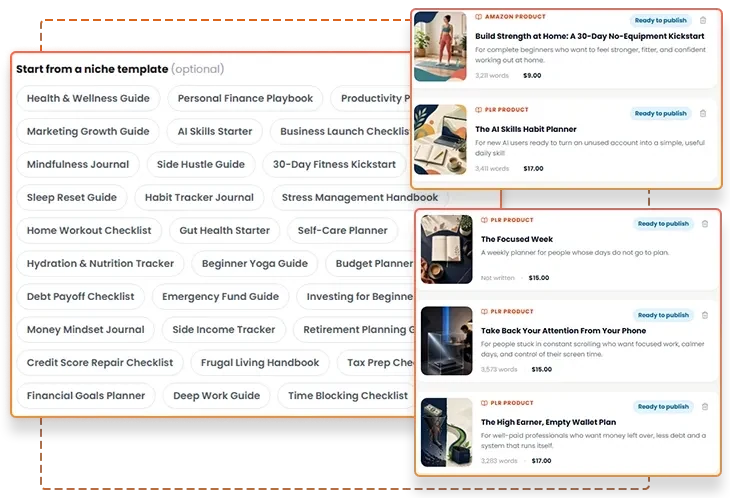Select the Investing for Beginners template
The image size is (730, 498).
(x=356, y=296)
